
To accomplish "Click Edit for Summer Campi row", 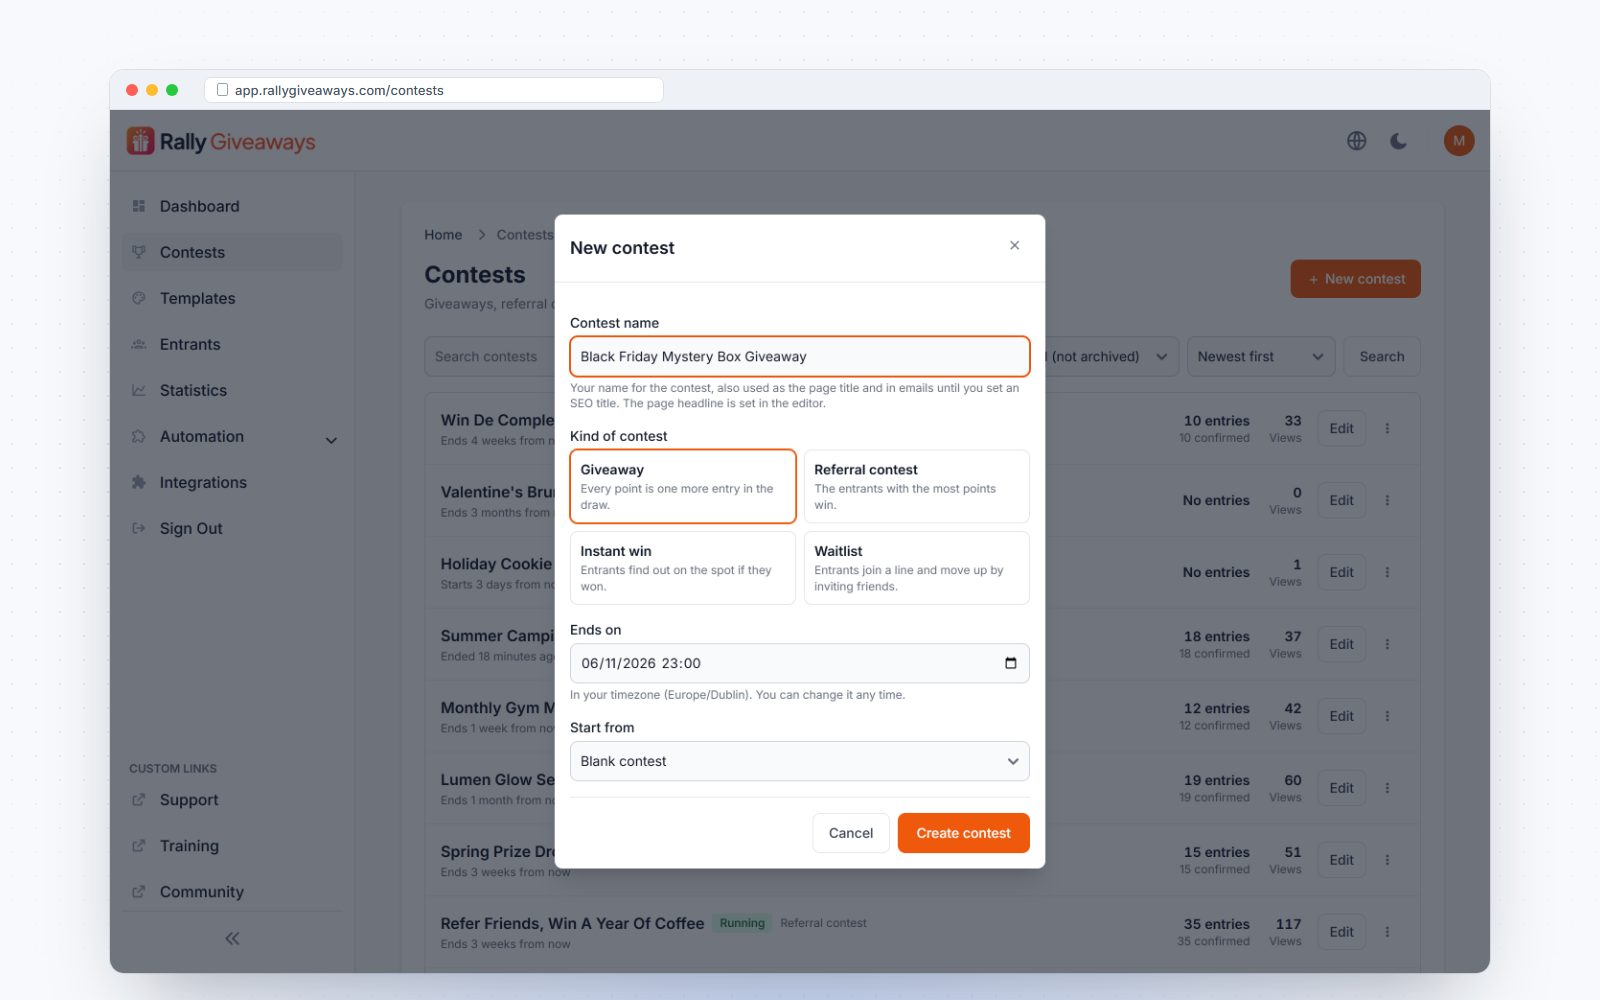I will click(1342, 644).
